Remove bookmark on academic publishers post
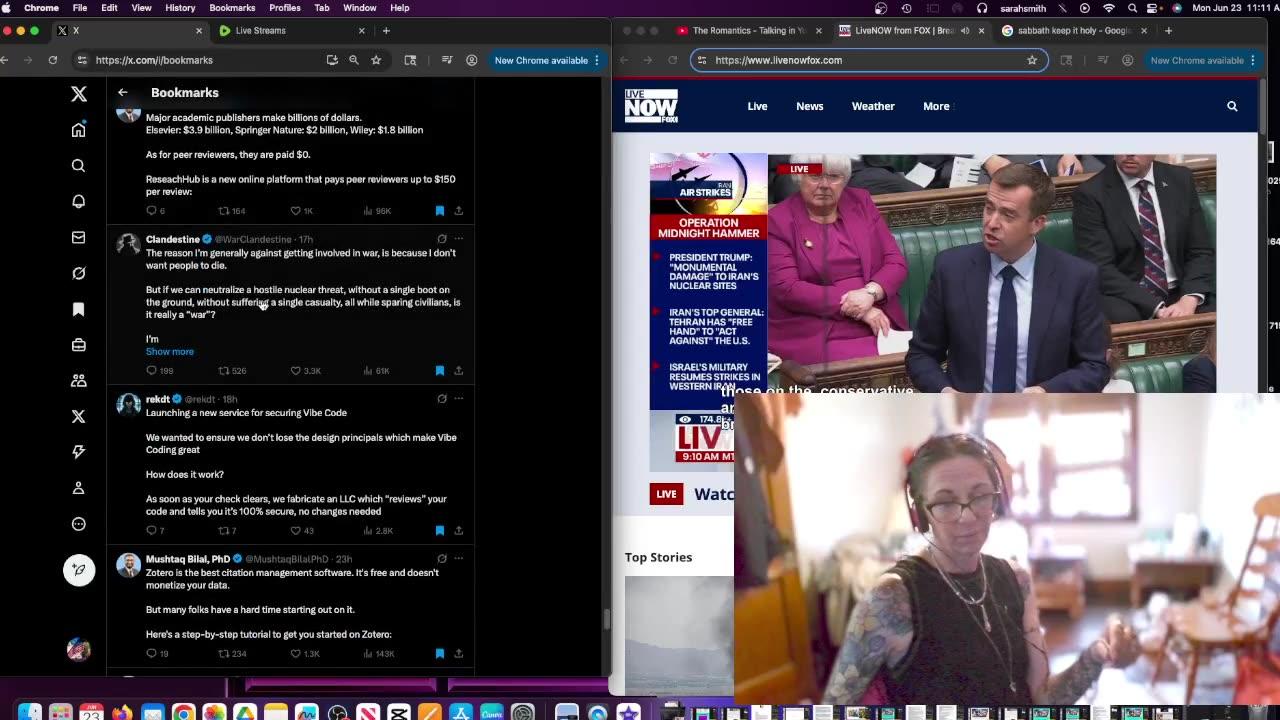This screenshot has width=1280, height=720. 440,211
